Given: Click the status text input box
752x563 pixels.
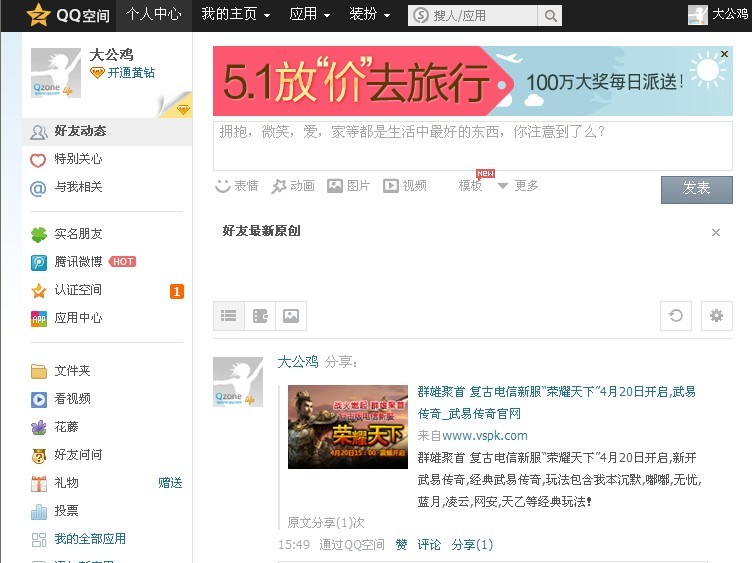Looking at the screenshot, I should tap(472, 146).
